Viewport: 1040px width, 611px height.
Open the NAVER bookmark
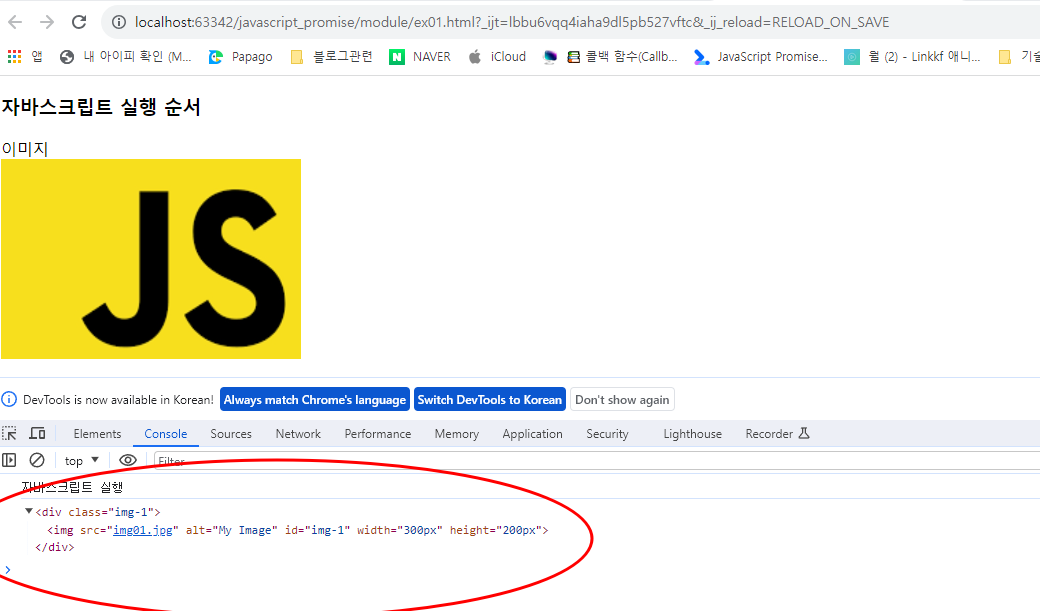[x=420, y=57]
